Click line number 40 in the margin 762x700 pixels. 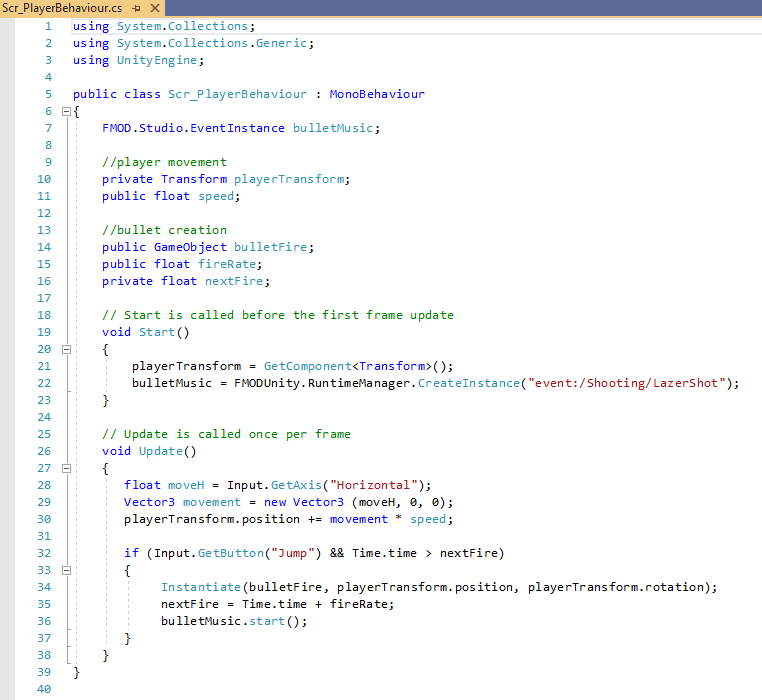pyautogui.click(x=43, y=689)
